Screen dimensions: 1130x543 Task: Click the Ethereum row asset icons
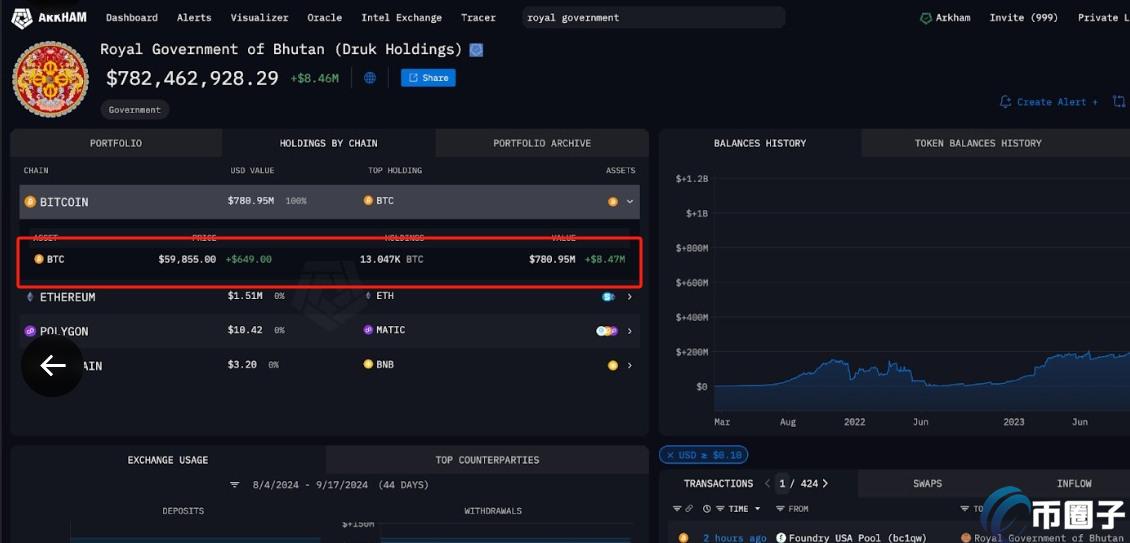coord(609,296)
